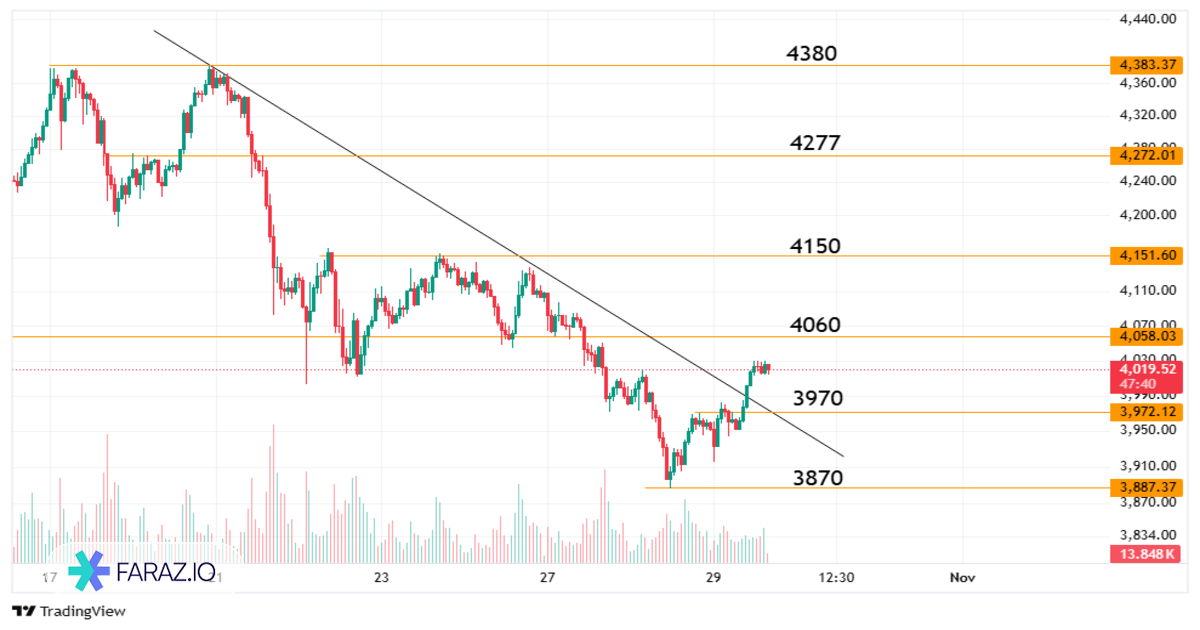Click the 3870 text annotation
This screenshot has width=1200, height=630.
[x=817, y=478]
